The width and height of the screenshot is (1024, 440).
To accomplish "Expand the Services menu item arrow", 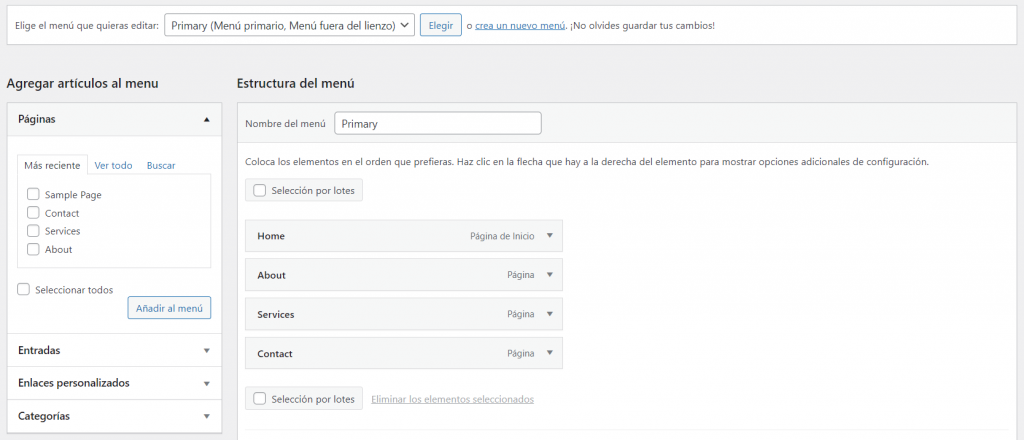I will click(549, 314).
